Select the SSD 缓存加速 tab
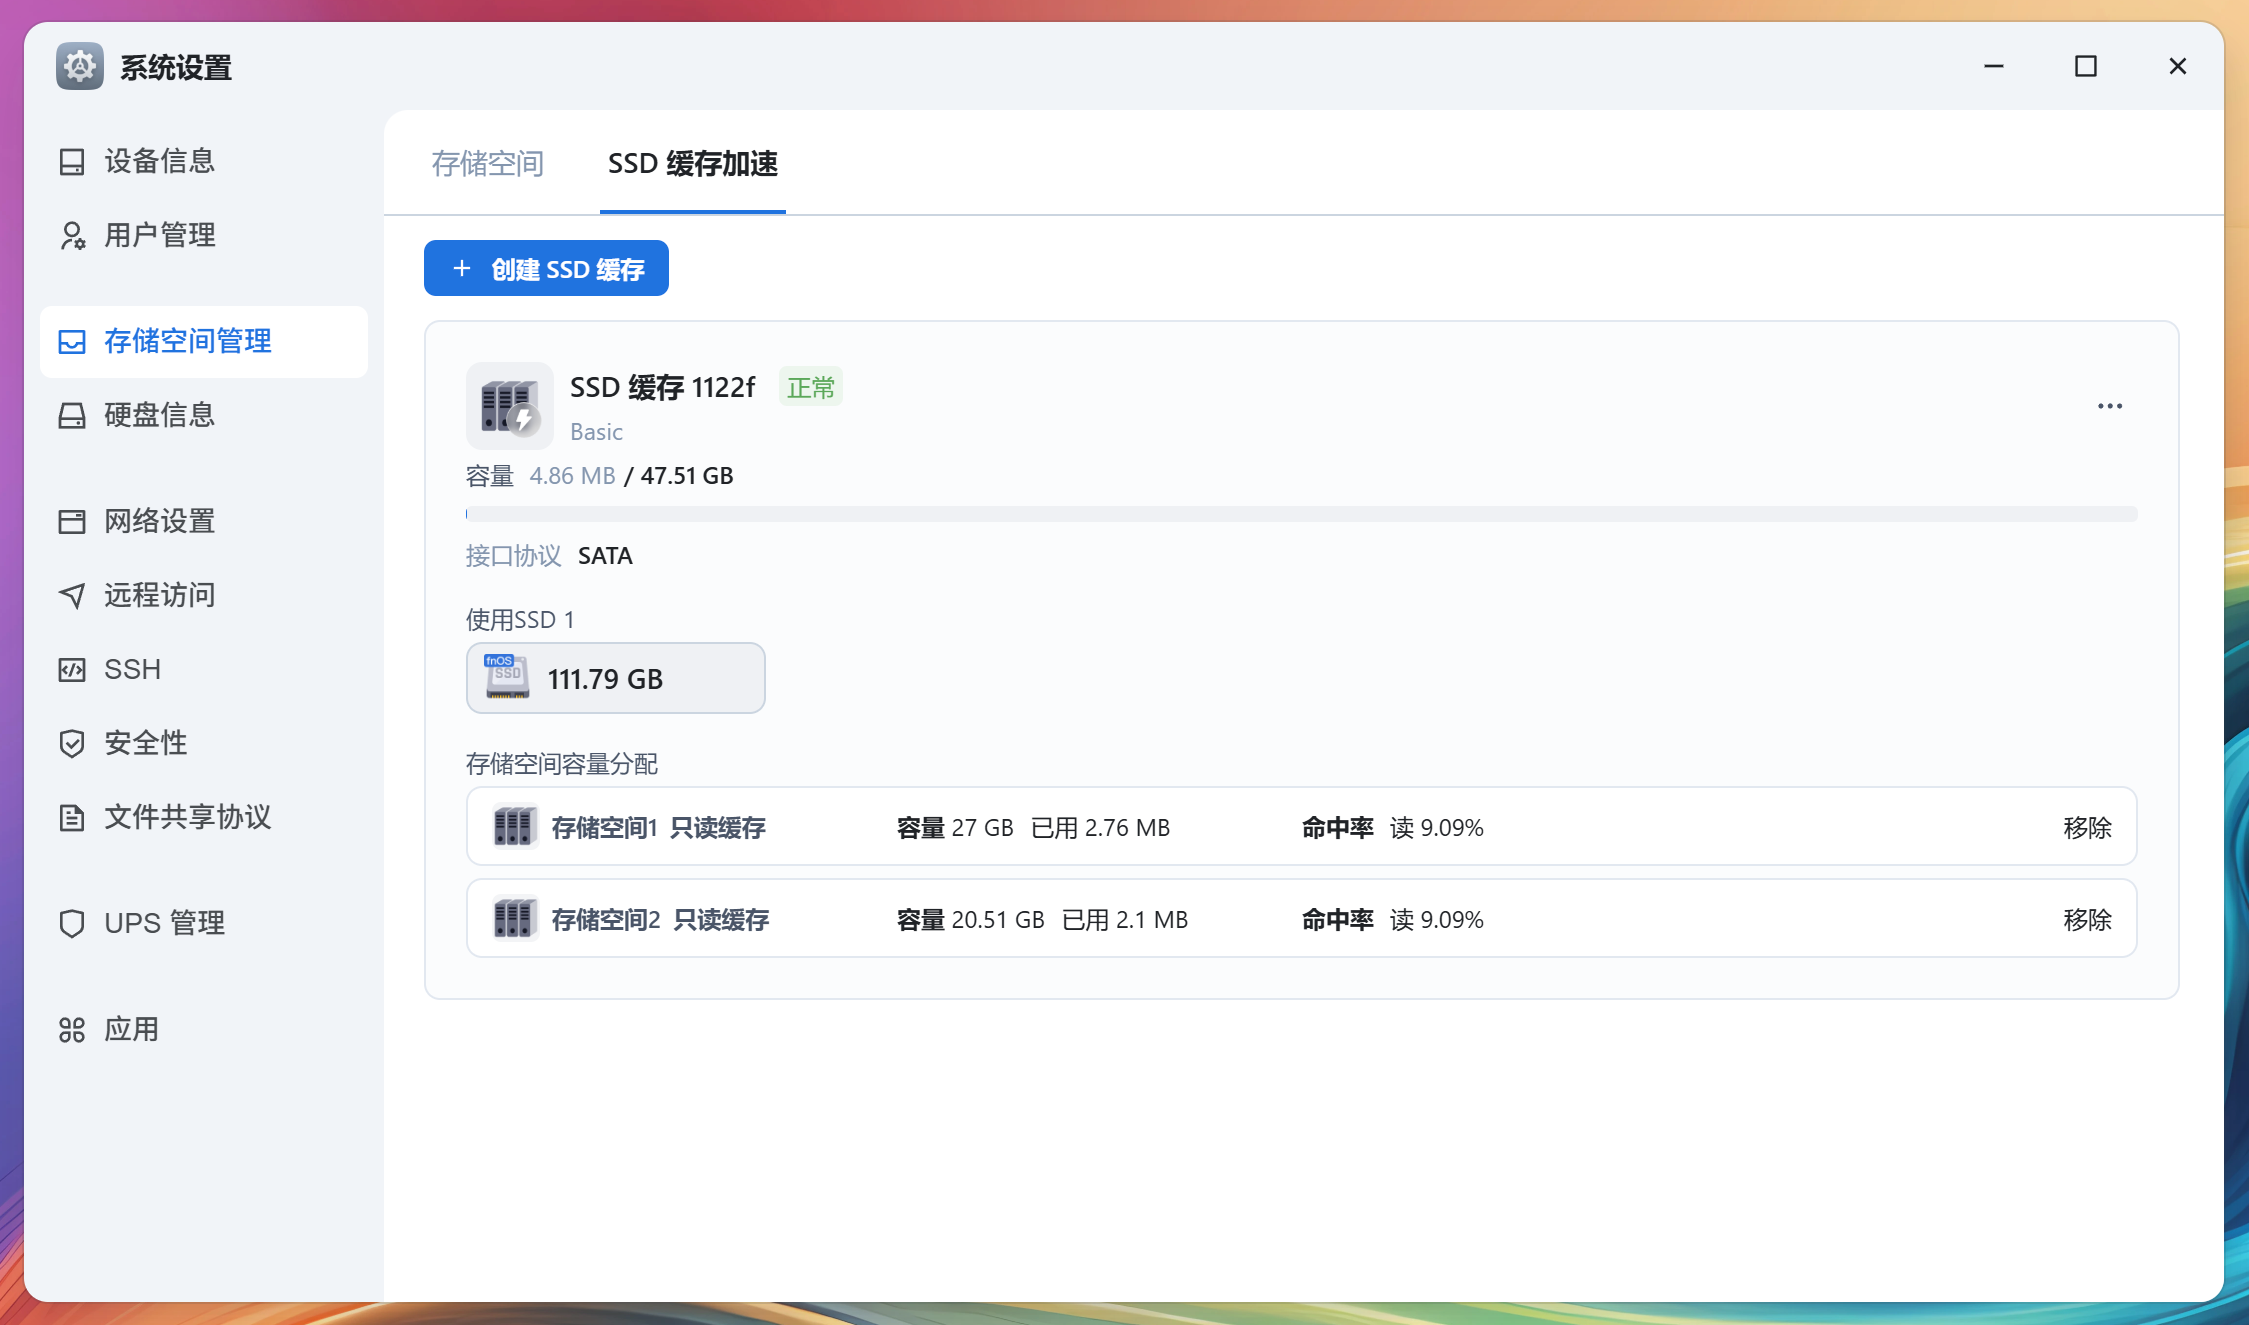 pos(693,166)
